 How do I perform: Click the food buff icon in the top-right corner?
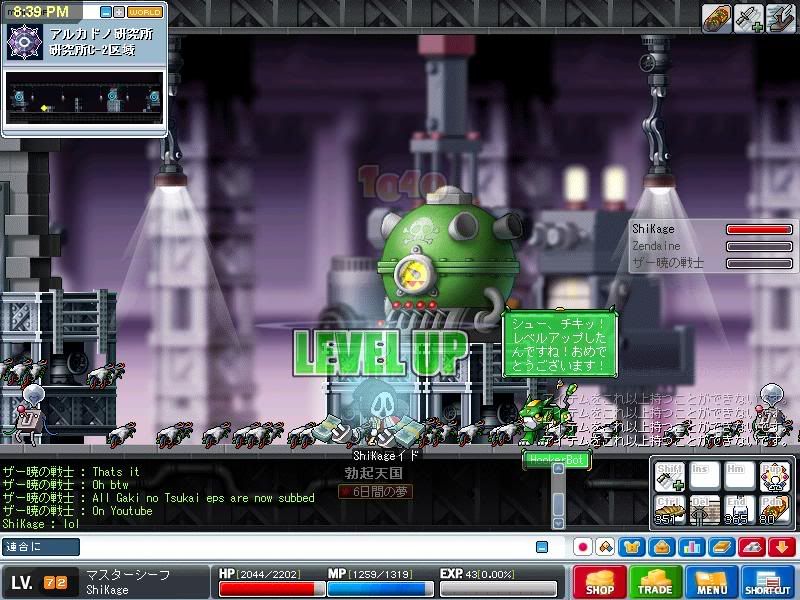point(716,18)
